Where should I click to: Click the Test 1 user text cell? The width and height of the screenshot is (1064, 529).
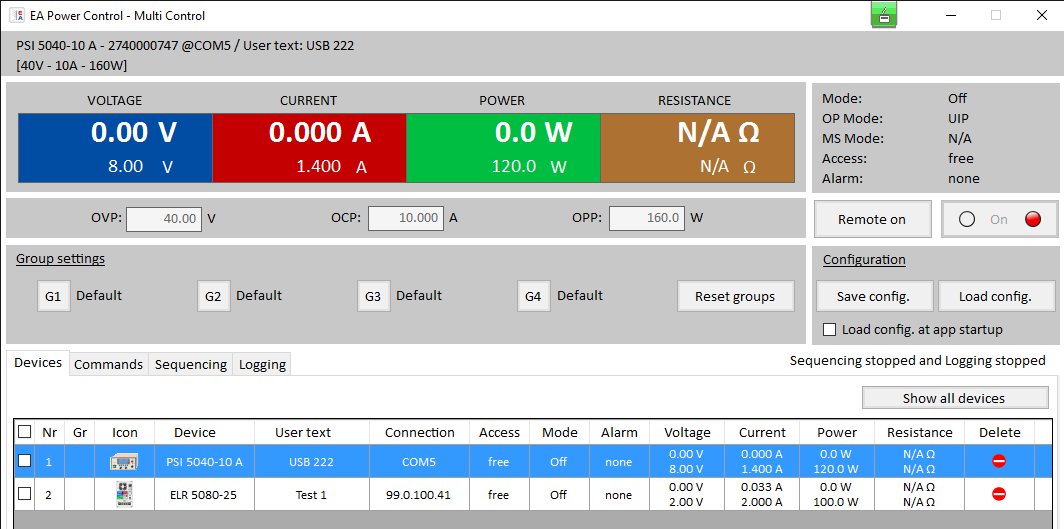311,495
